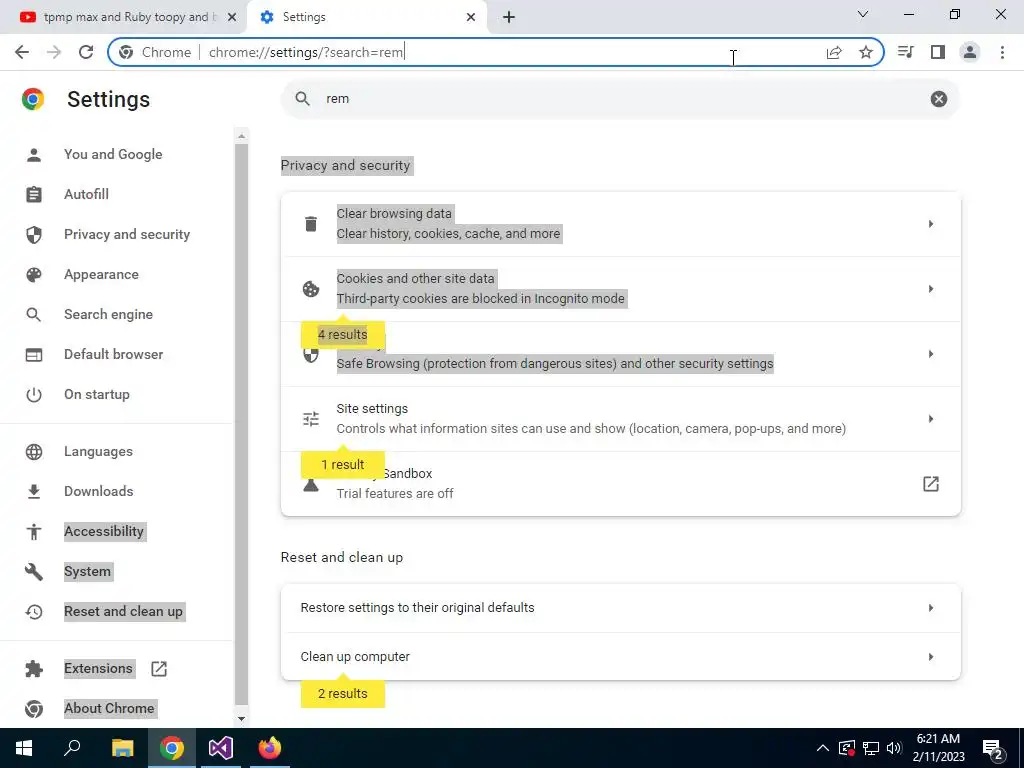Show hidden system tray icons
The height and width of the screenshot is (768, 1024).
(x=823, y=748)
